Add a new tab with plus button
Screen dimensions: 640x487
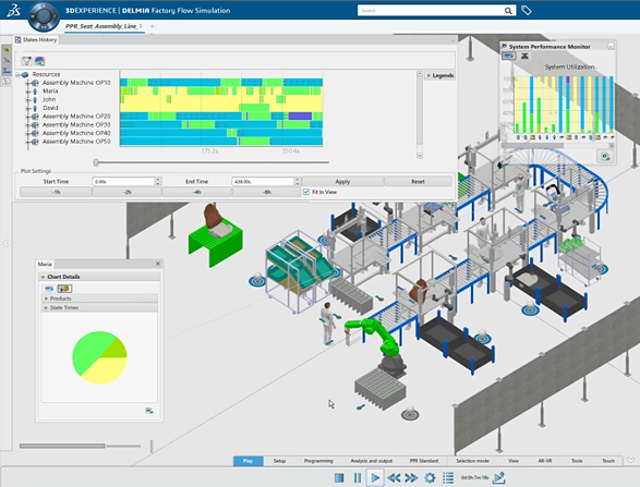(152, 26)
